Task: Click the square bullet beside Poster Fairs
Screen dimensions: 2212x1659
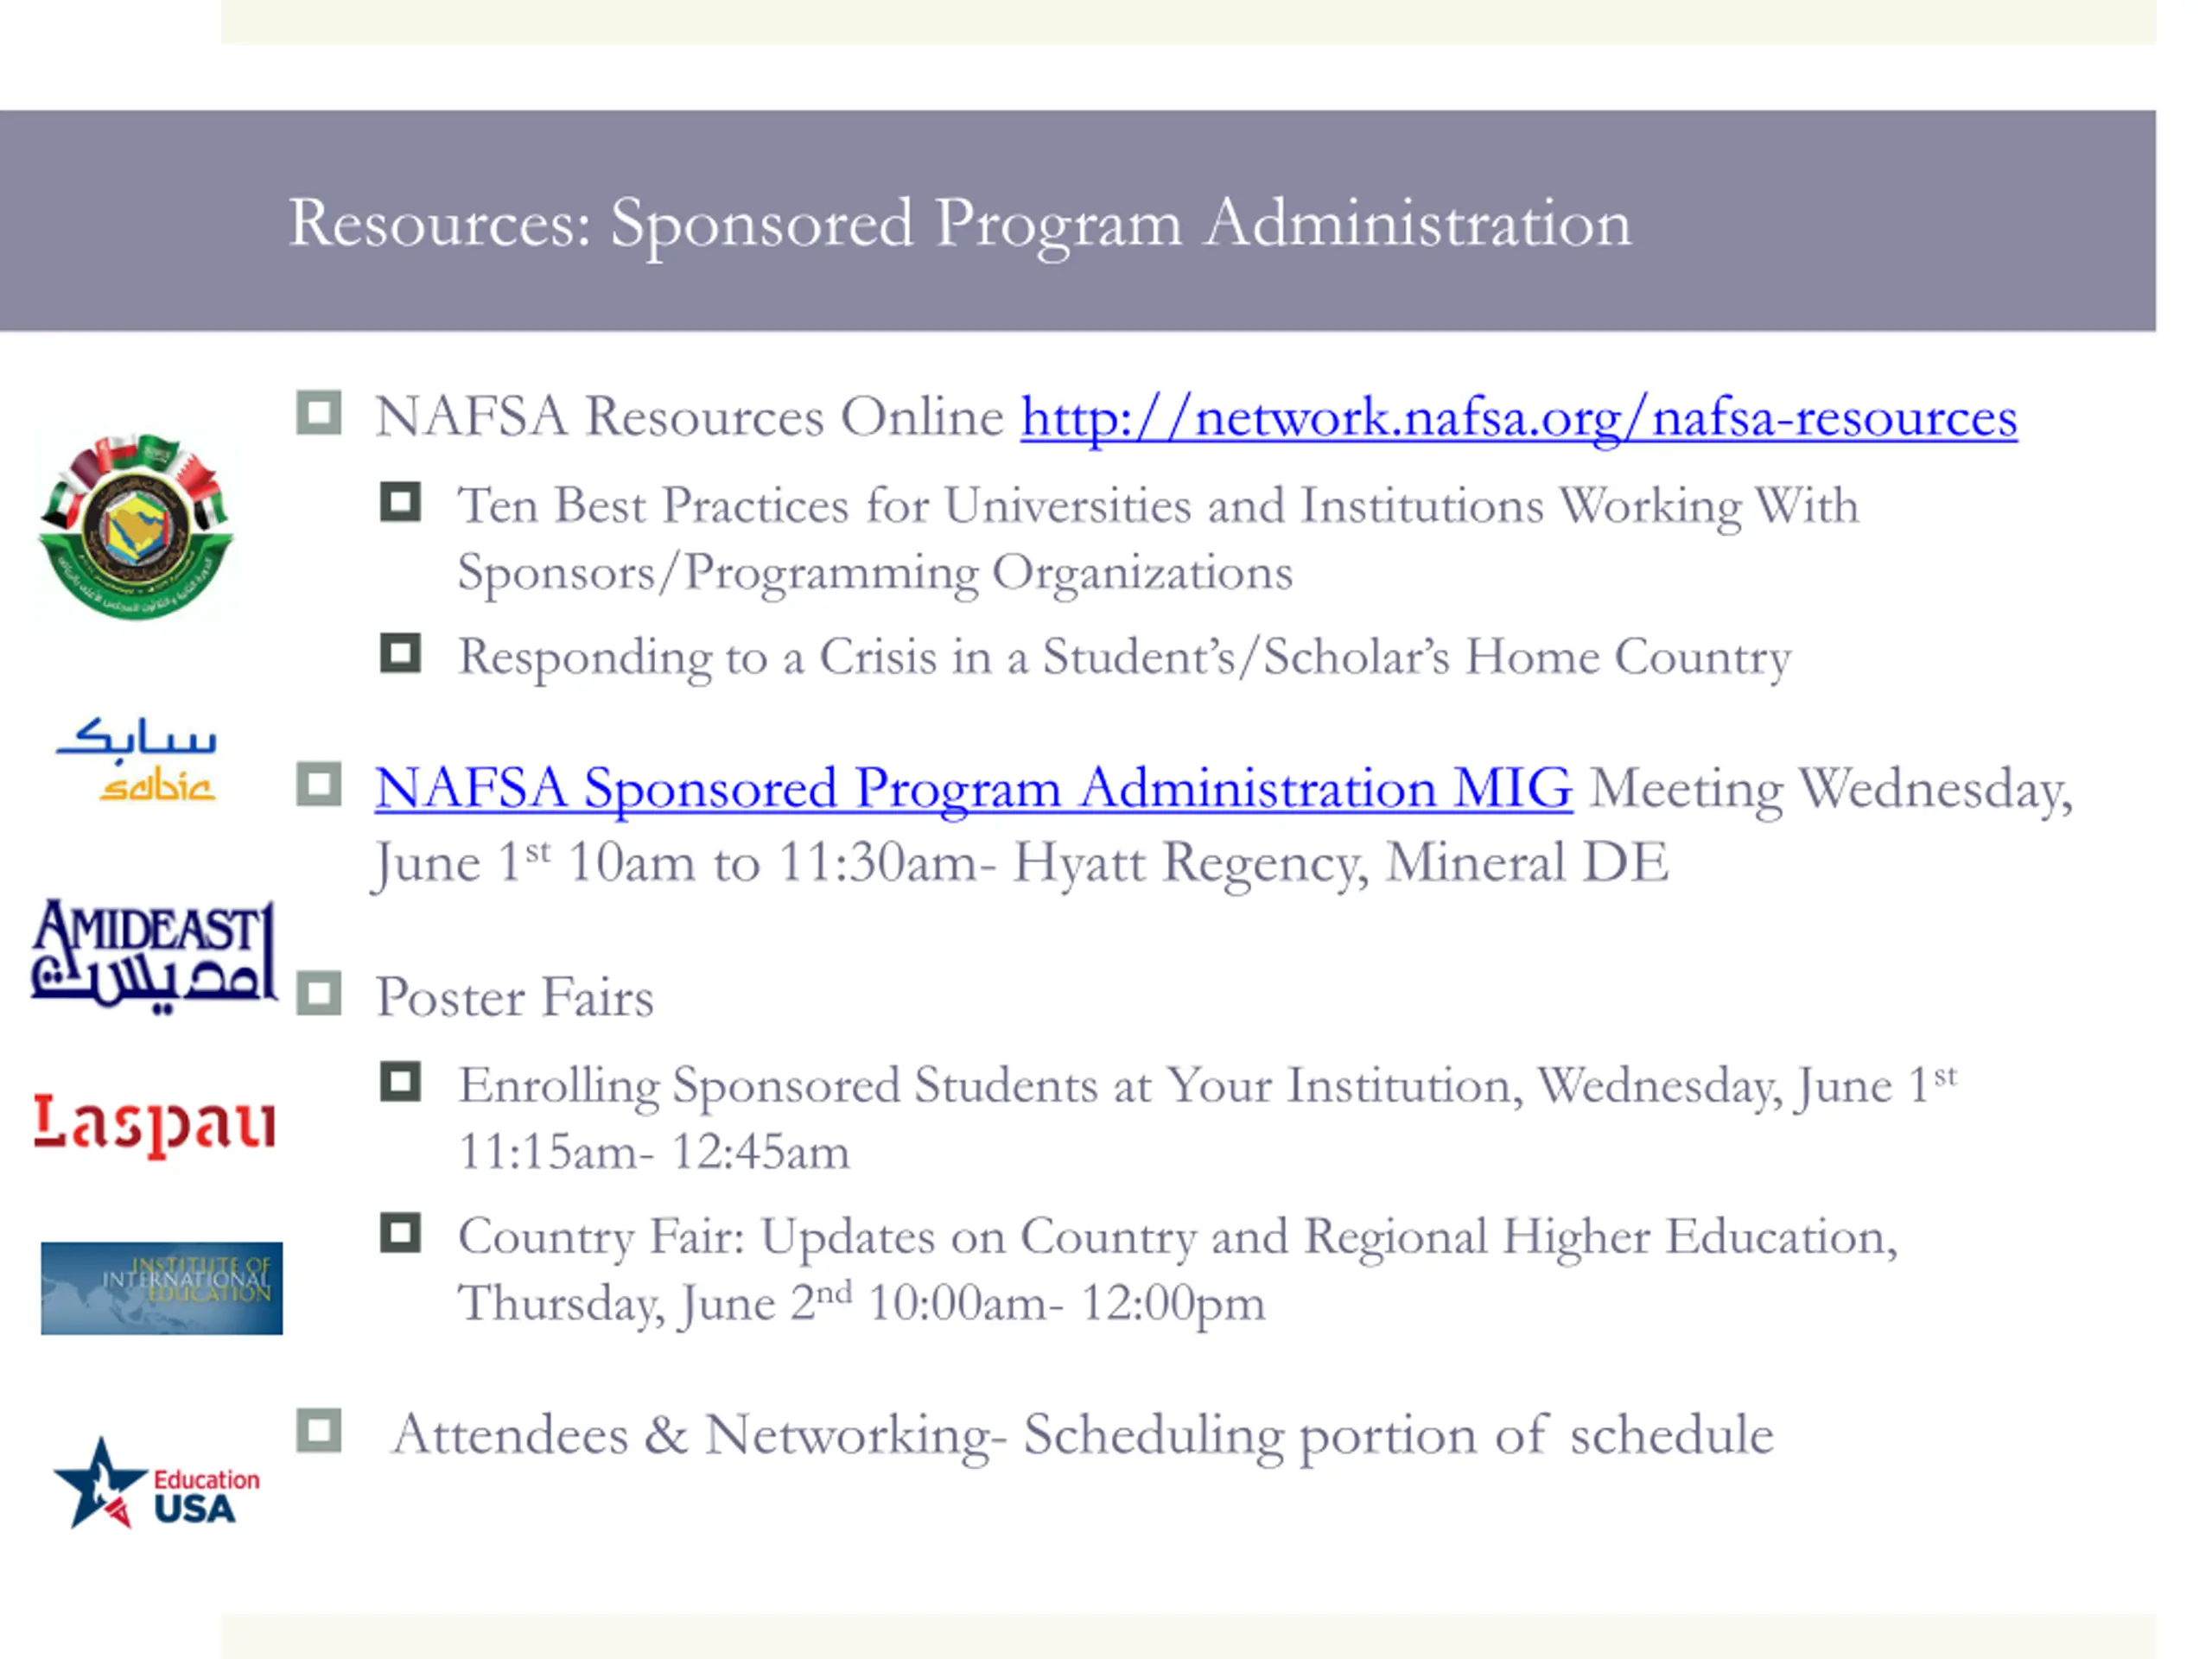Action: point(319,994)
